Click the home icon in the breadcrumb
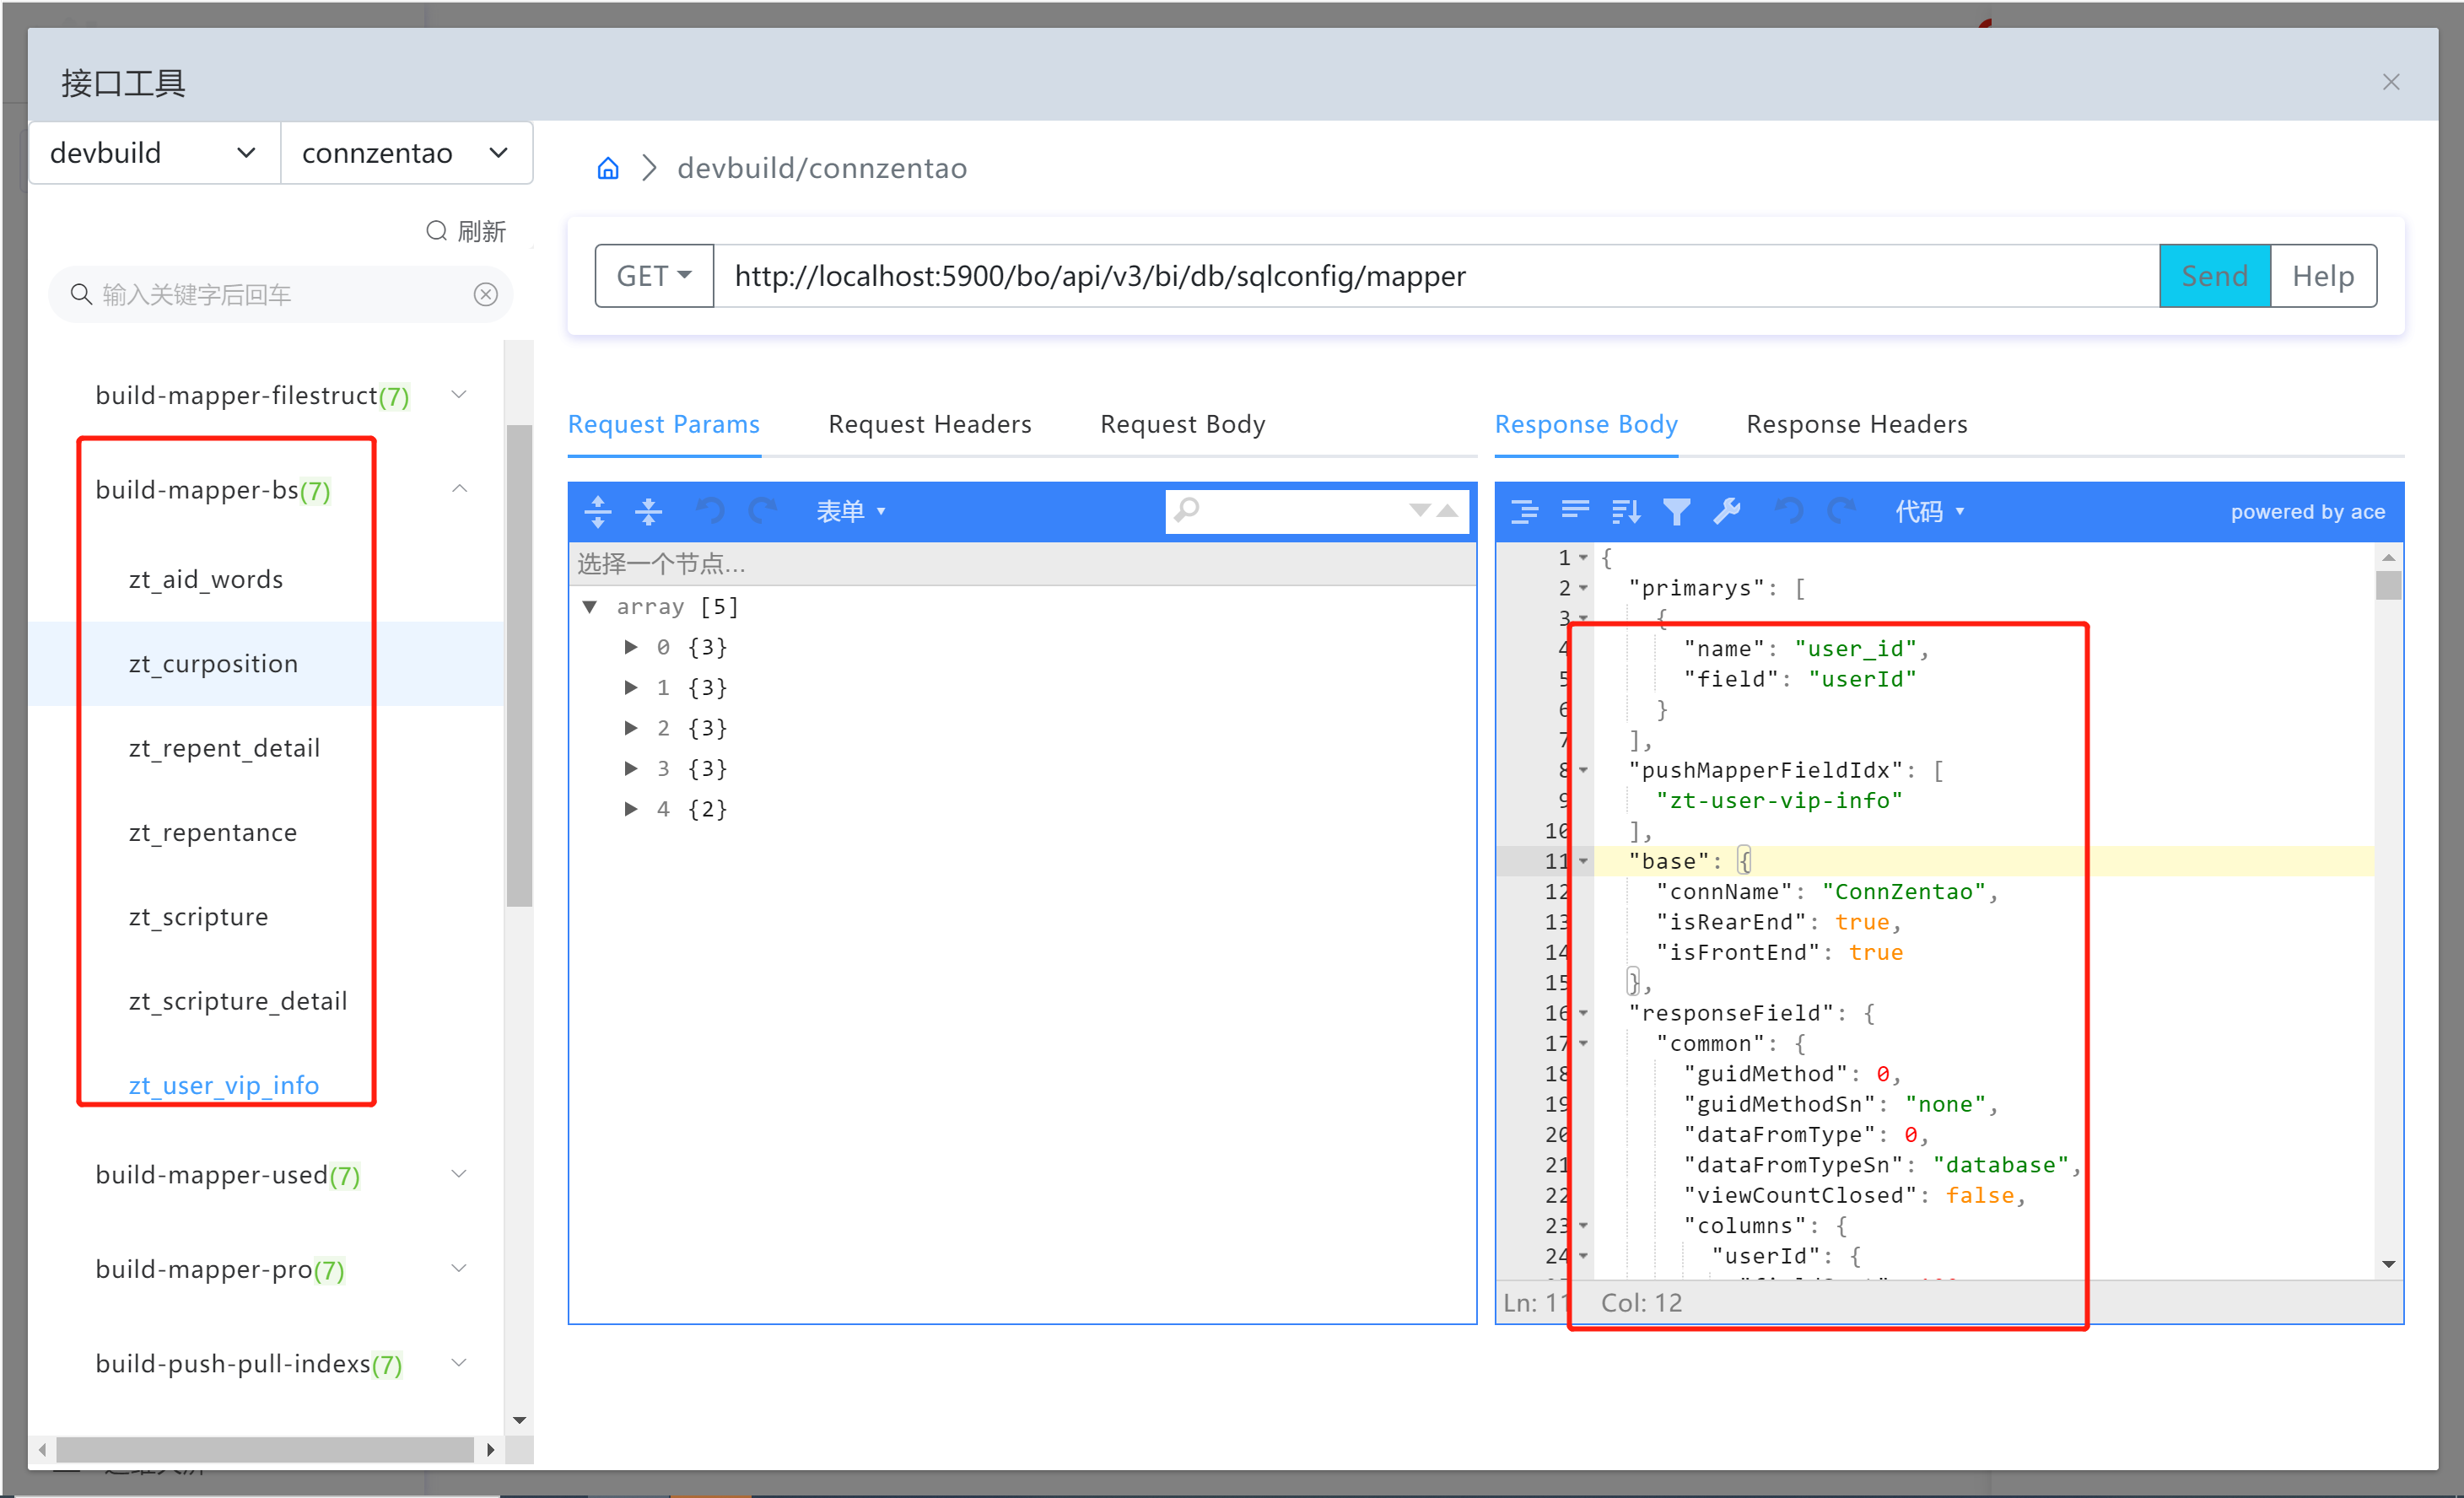Image resolution: width=2464 pixels, height=1498 pixels. (x=608, y=168)
